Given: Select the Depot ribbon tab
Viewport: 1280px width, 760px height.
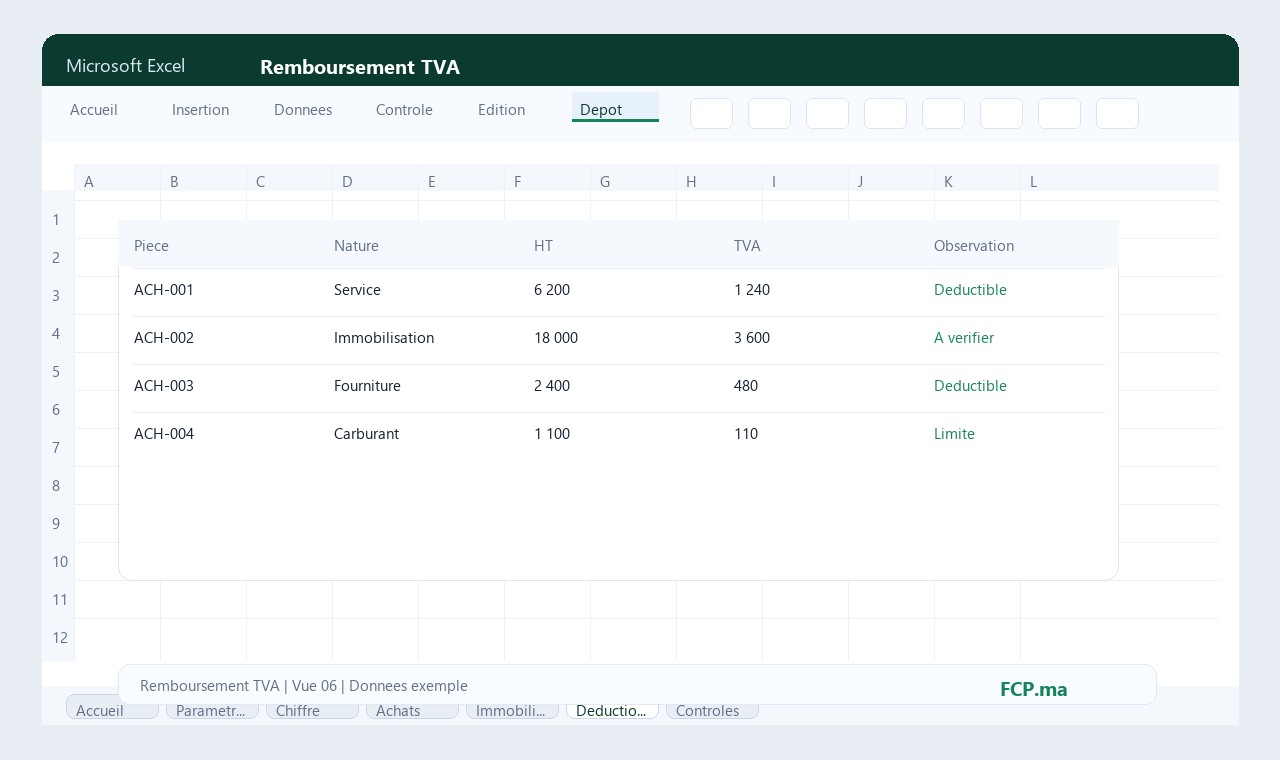Looking at the screenshot, I should click(615, 108).
